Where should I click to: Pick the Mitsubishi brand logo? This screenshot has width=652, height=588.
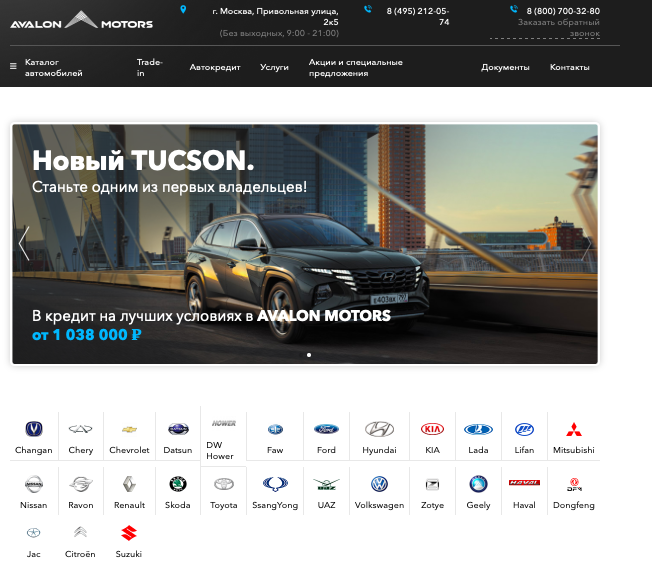(x=574, y=429)
